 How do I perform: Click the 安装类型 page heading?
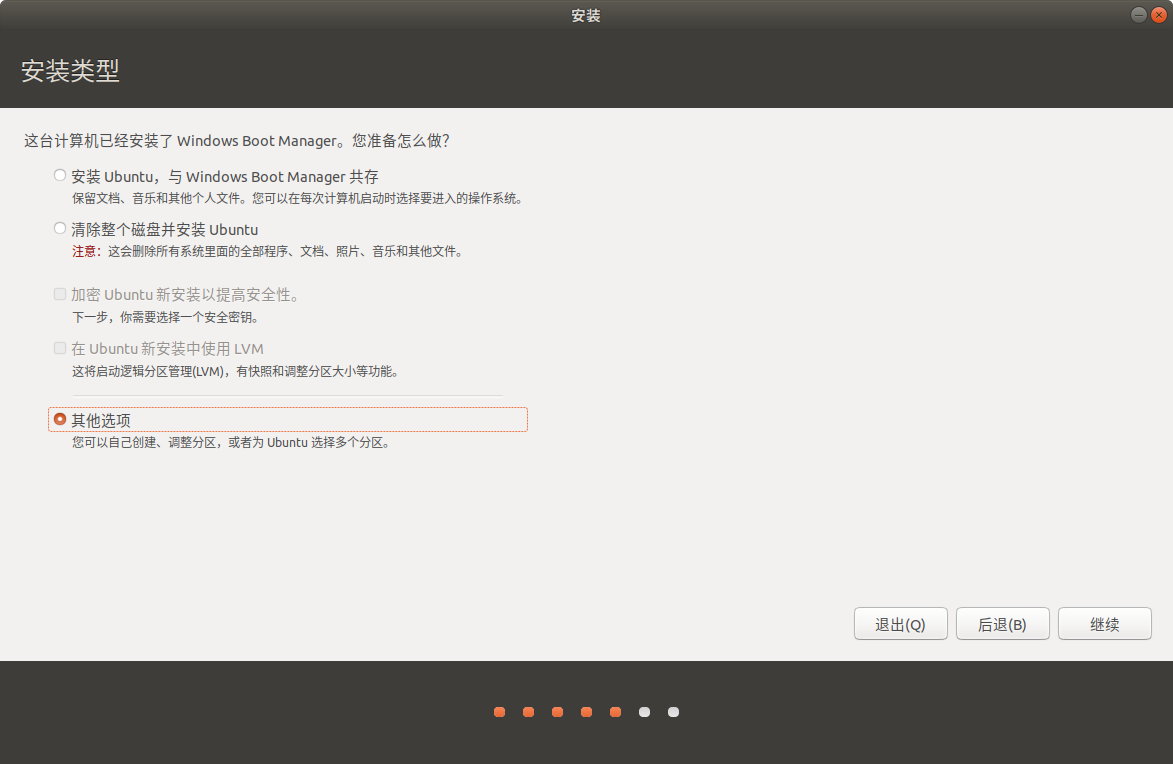click(x=70, y=70)
